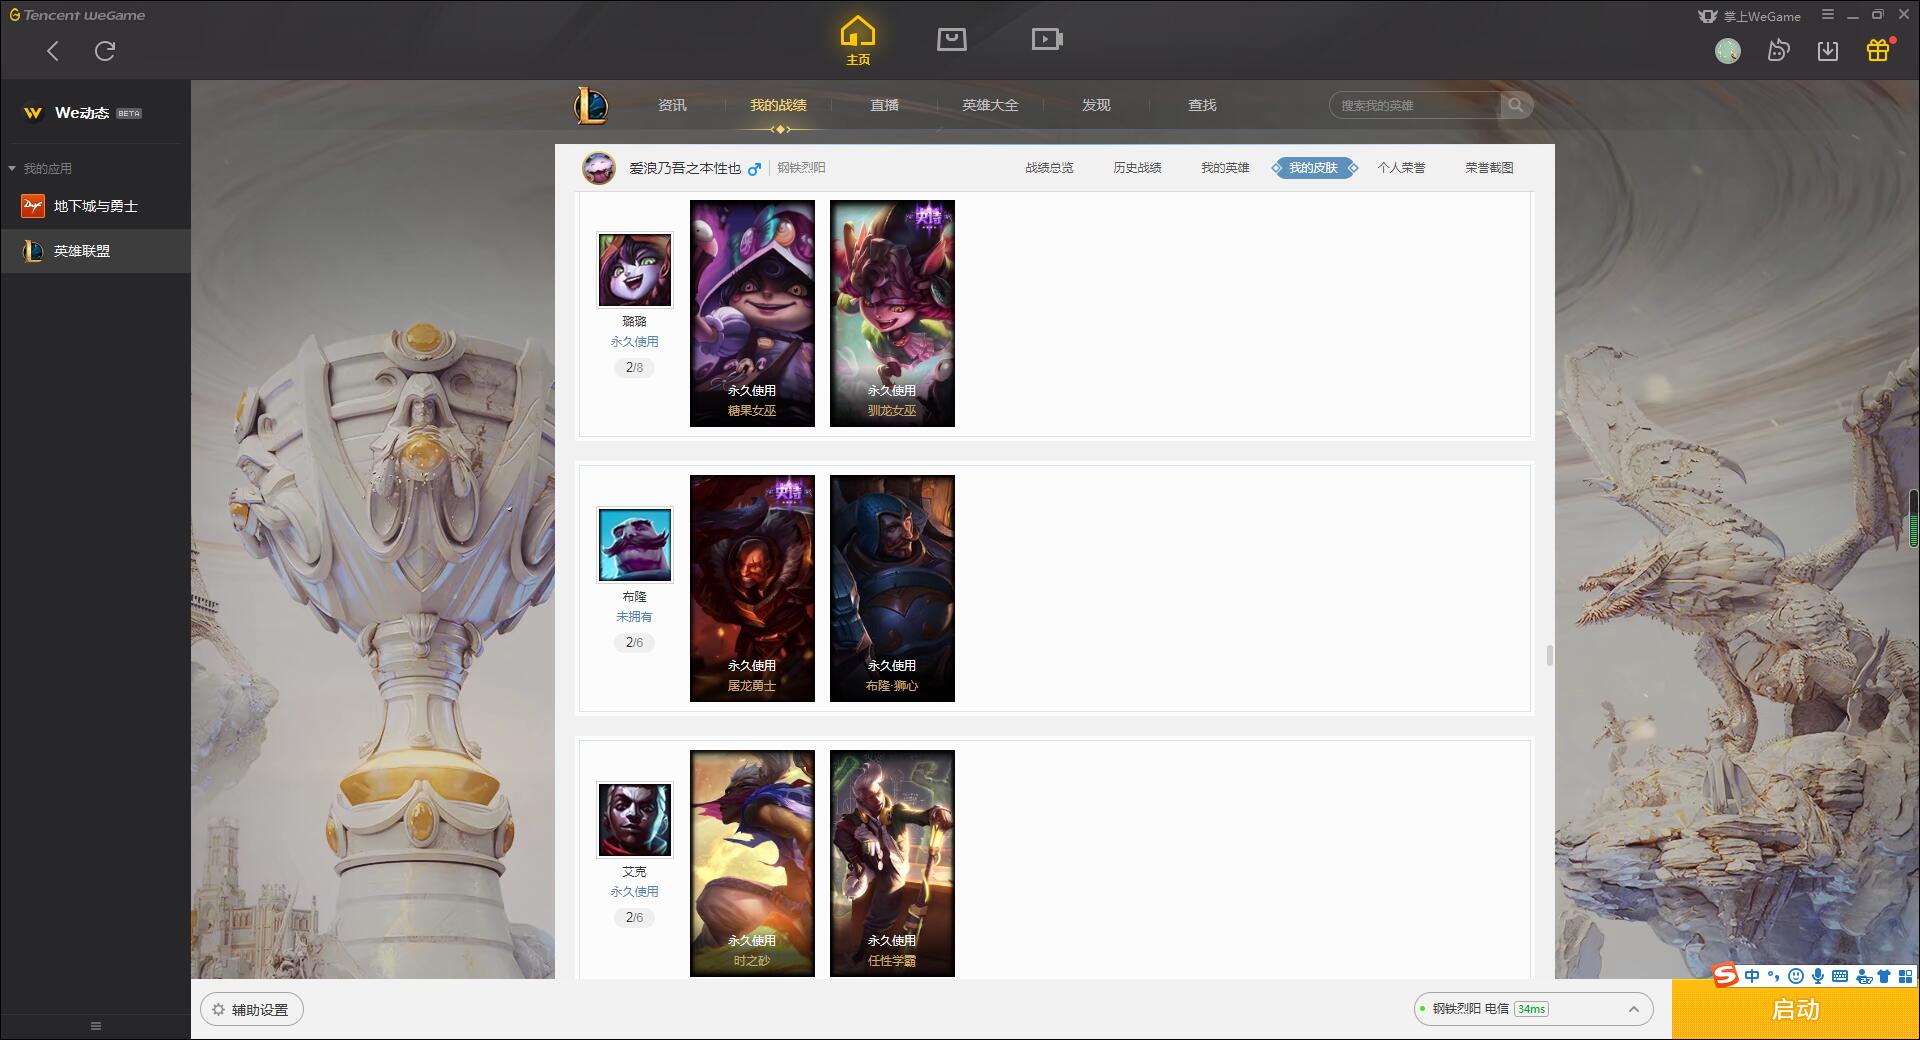The width and height of the screenshot is (1920, 1040).
Task: Go back with the back arrow
Action: point(53,51)
